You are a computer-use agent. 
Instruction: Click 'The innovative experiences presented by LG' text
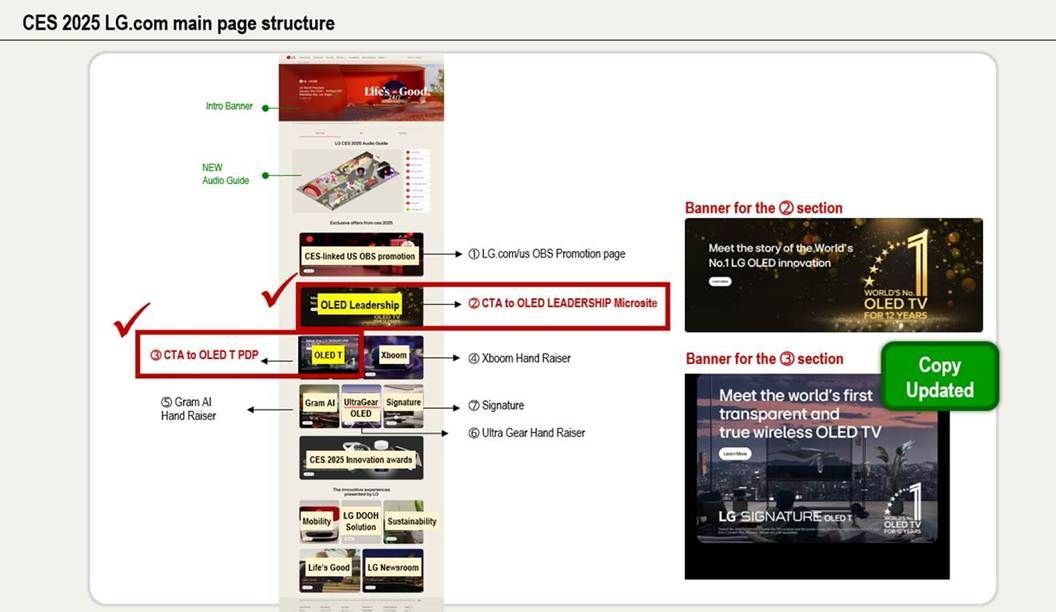click(x=361, y=492)
